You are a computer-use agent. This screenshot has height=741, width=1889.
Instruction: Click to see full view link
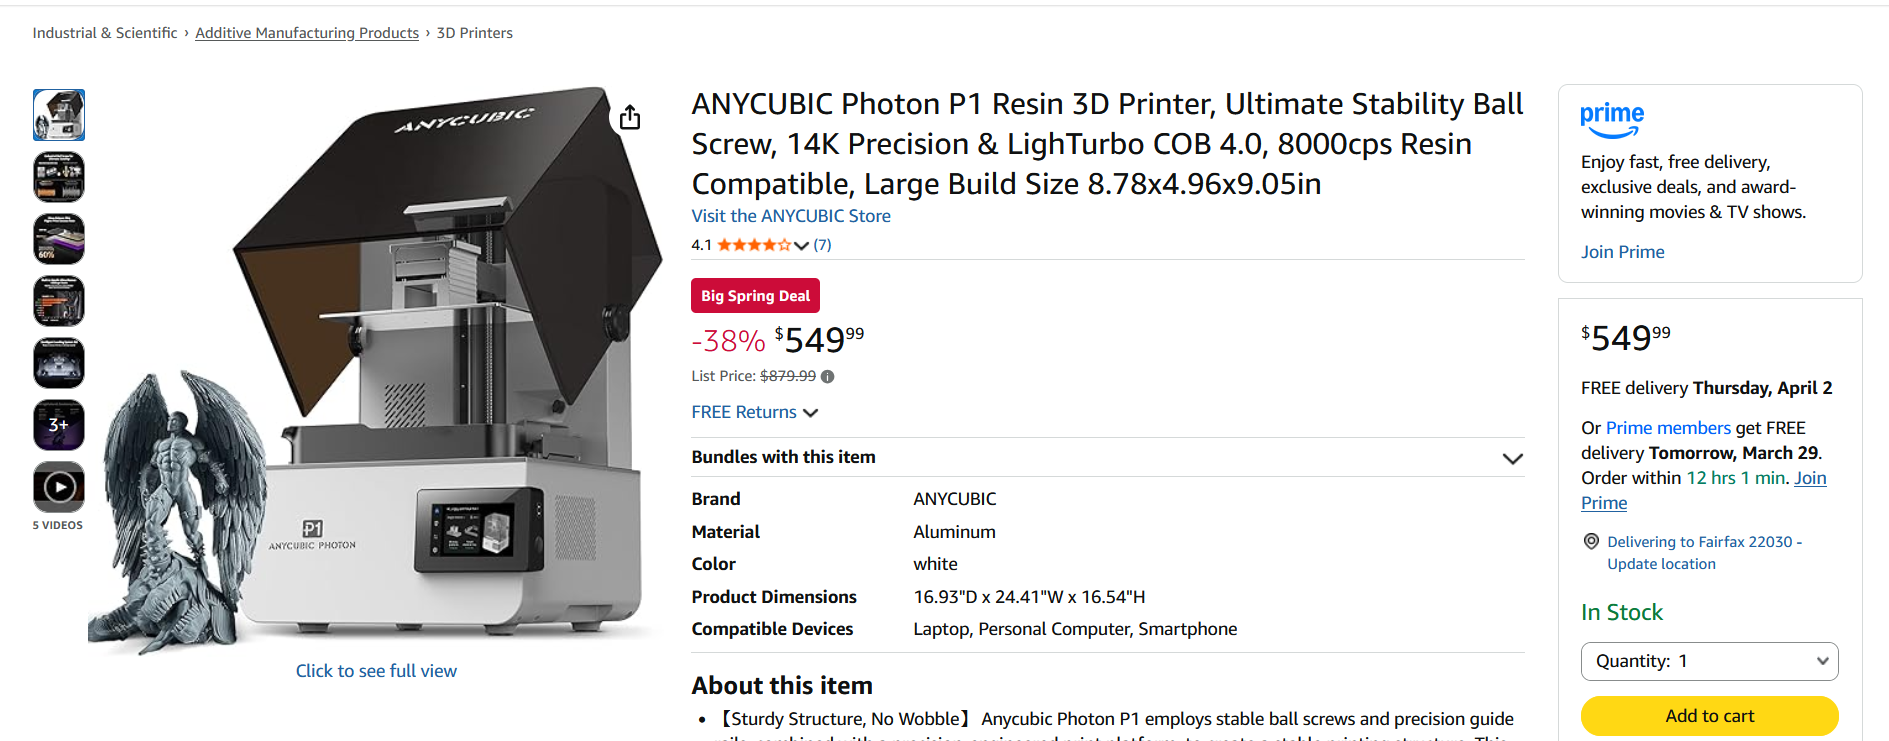(x=376, y=671)
